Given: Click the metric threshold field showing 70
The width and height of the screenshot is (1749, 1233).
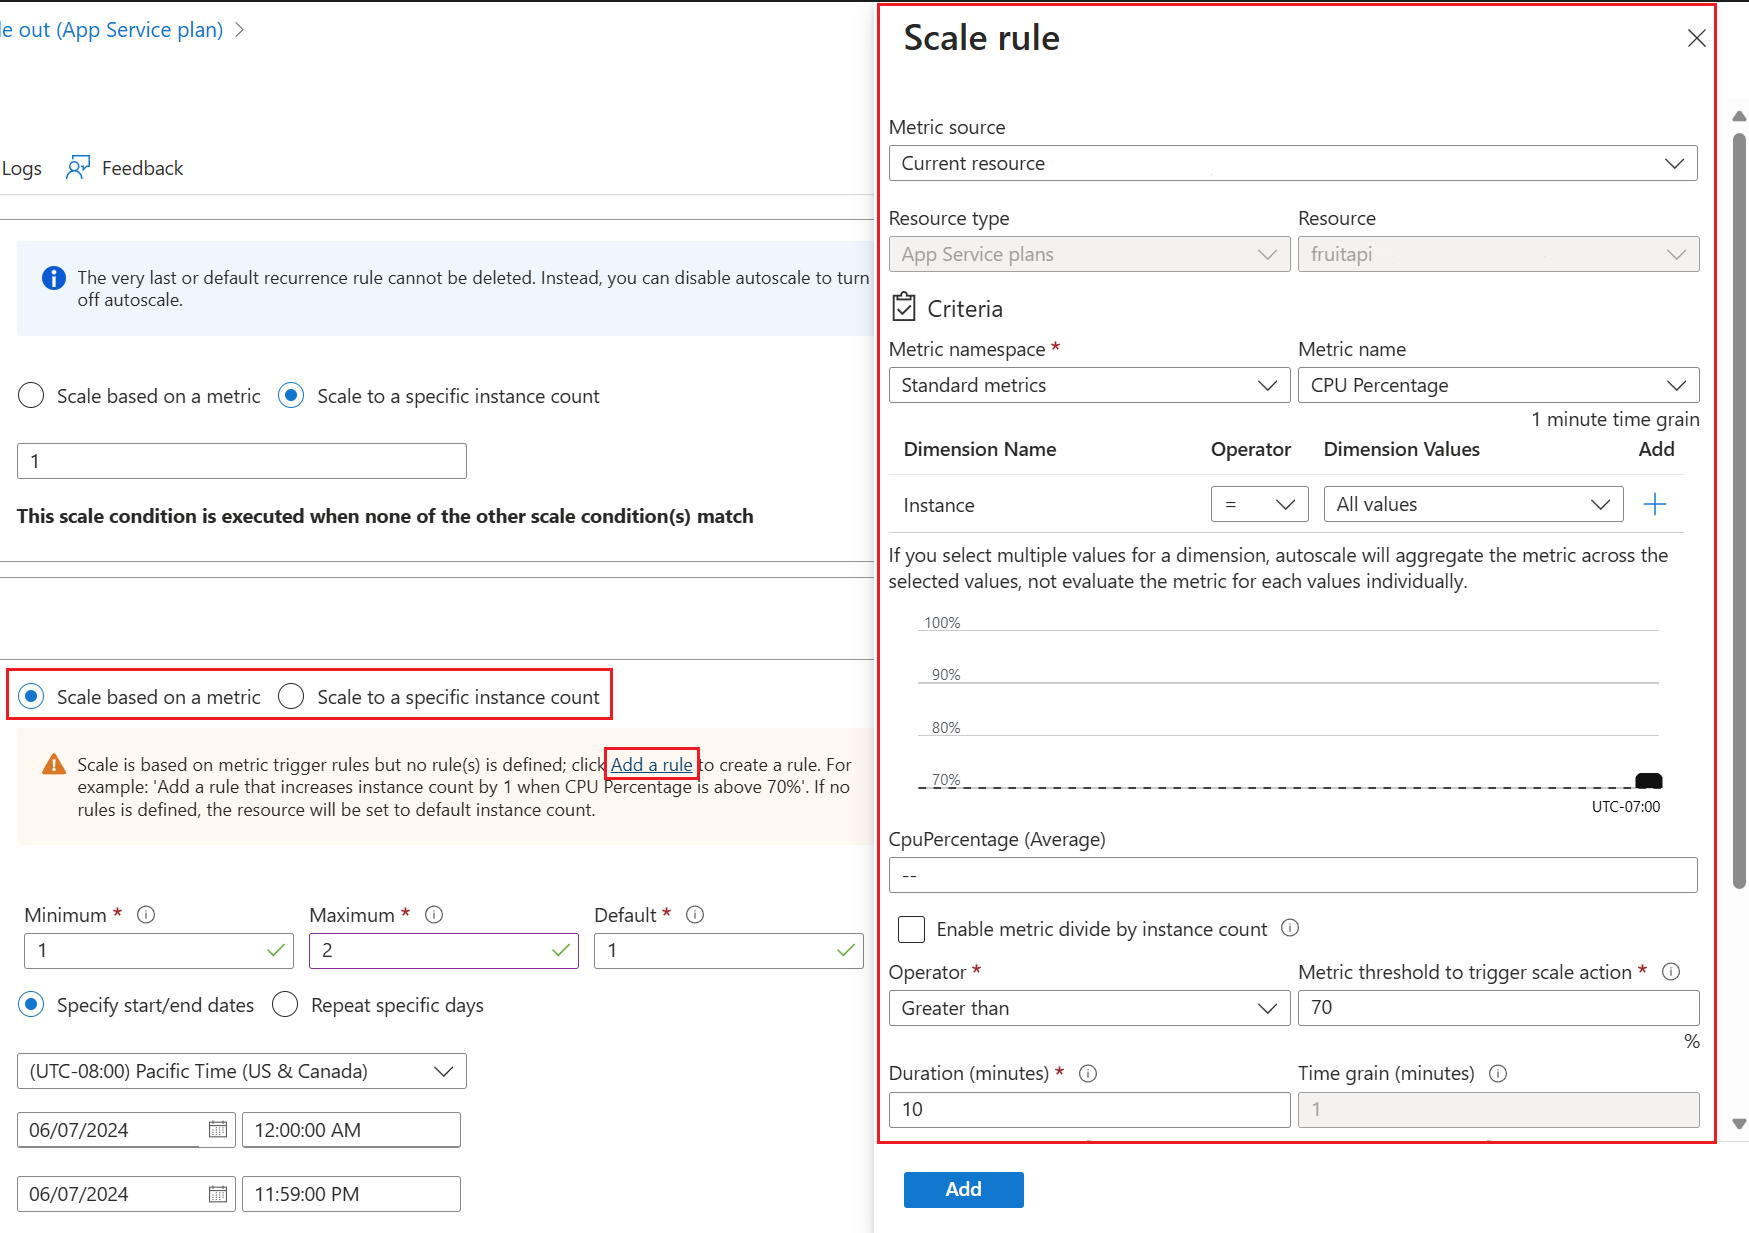Looking at the screenshot, I should click(1498, 1007).
